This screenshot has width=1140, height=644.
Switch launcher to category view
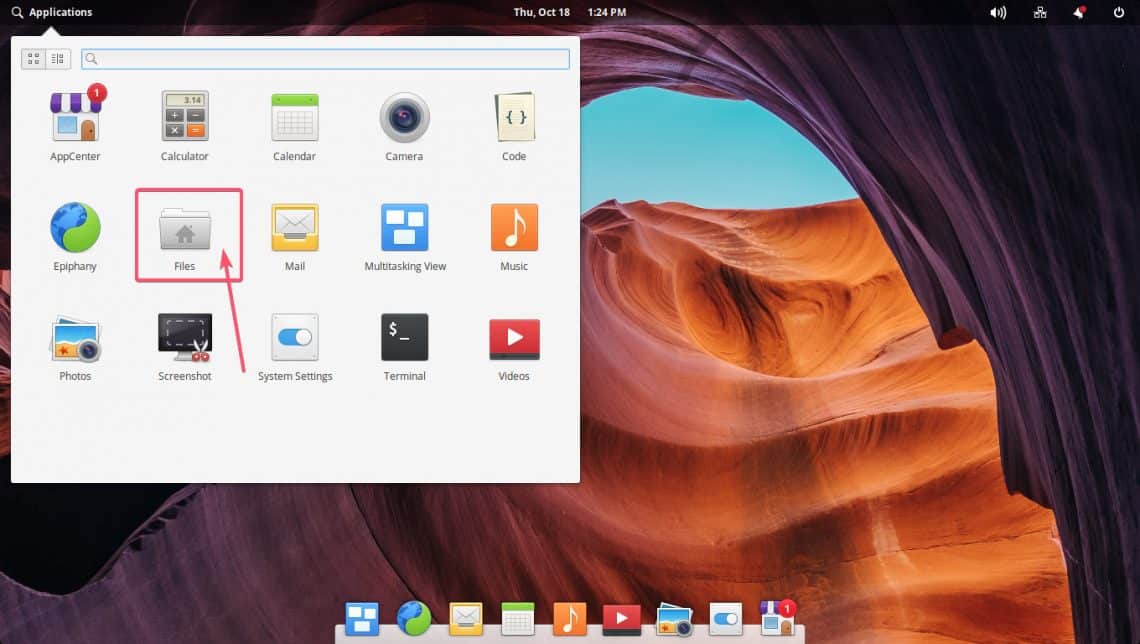(57, 59)
